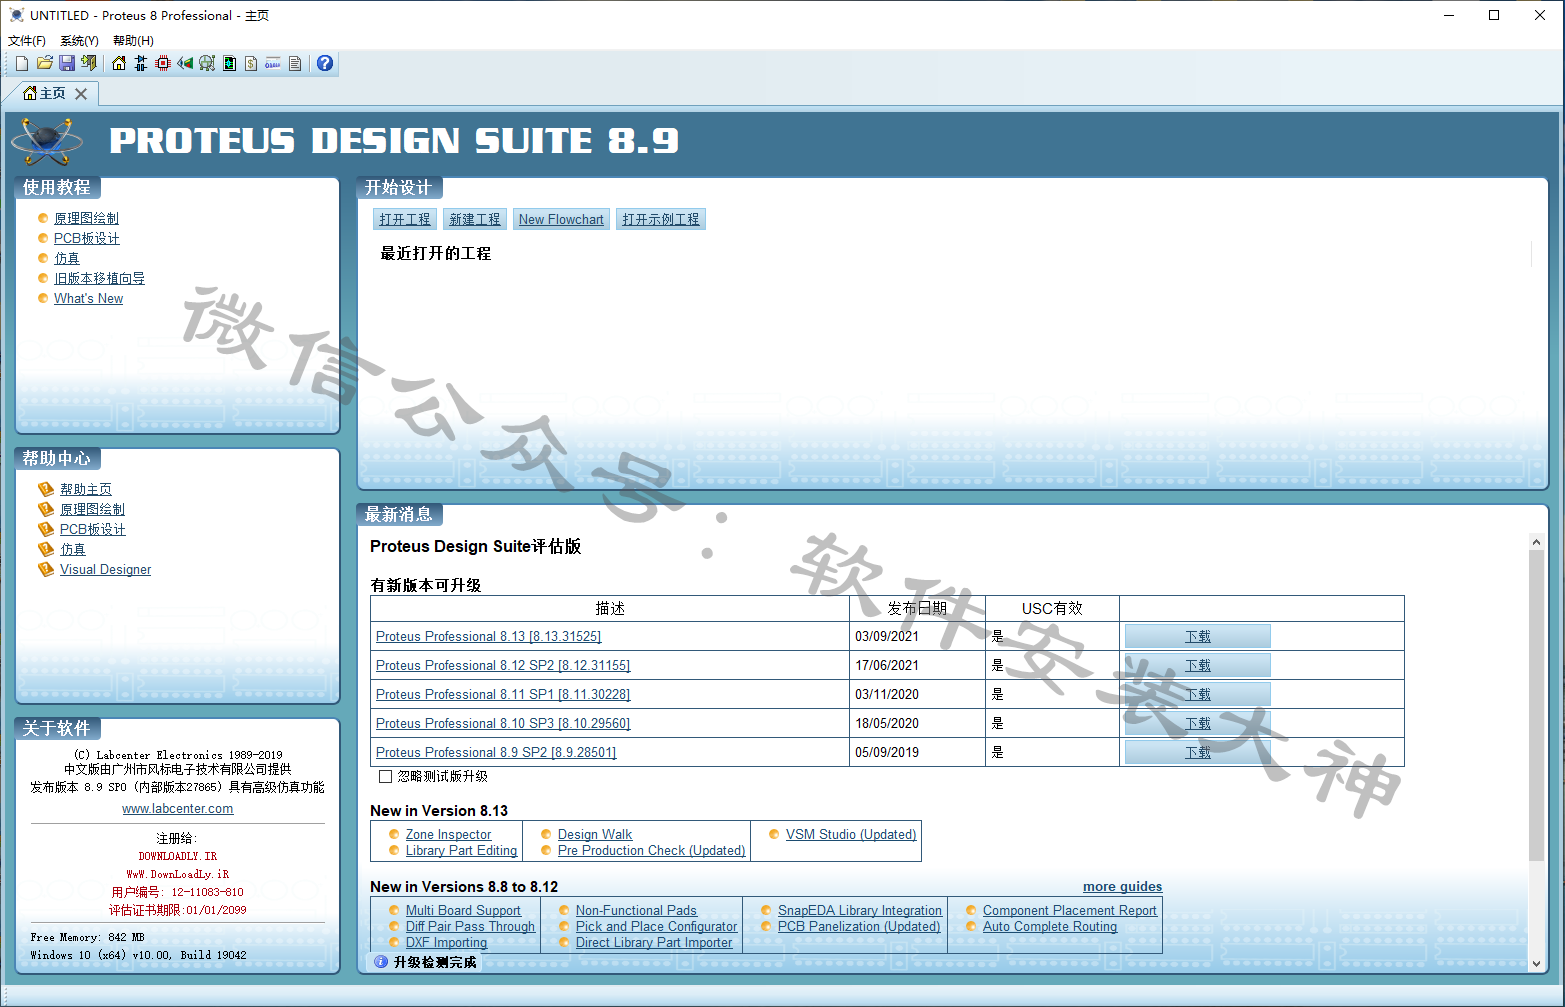Open the Project Notes document icon

[x=295, y=63]
